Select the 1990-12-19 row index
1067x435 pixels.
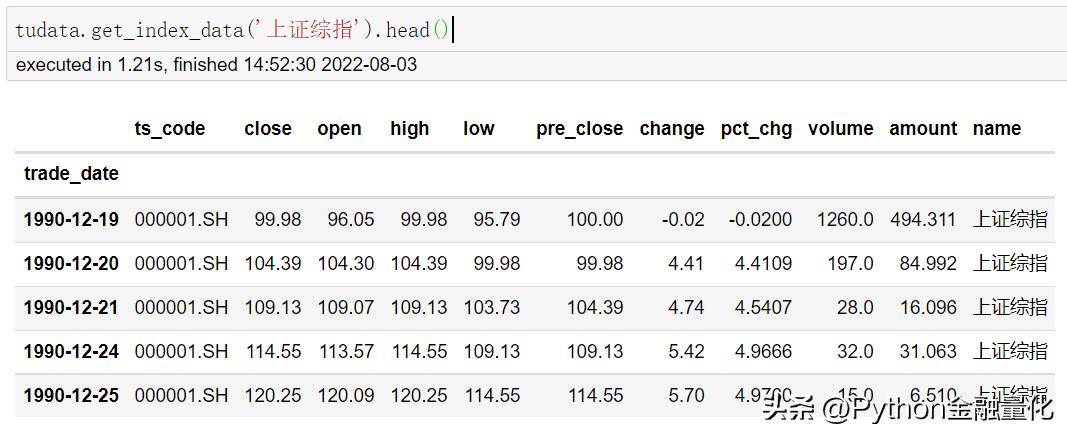71,219
